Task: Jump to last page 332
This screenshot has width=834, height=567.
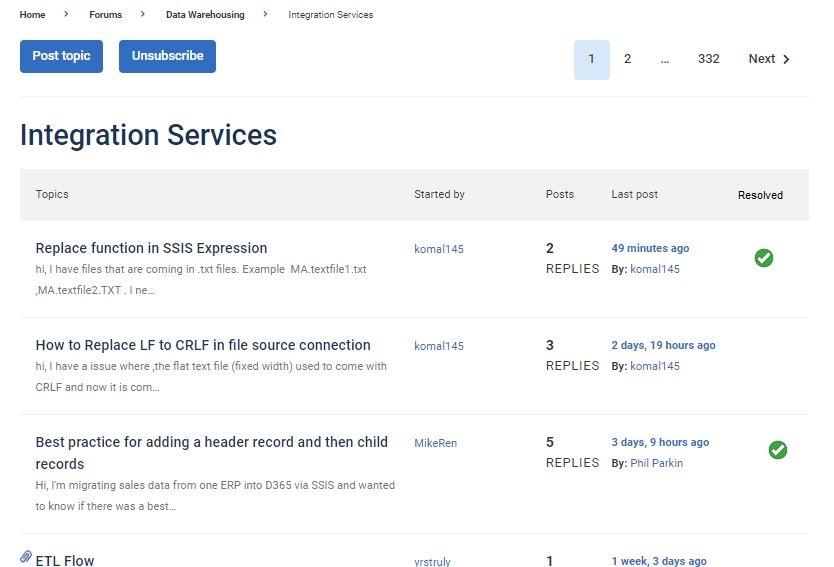Action: point(708,60)
